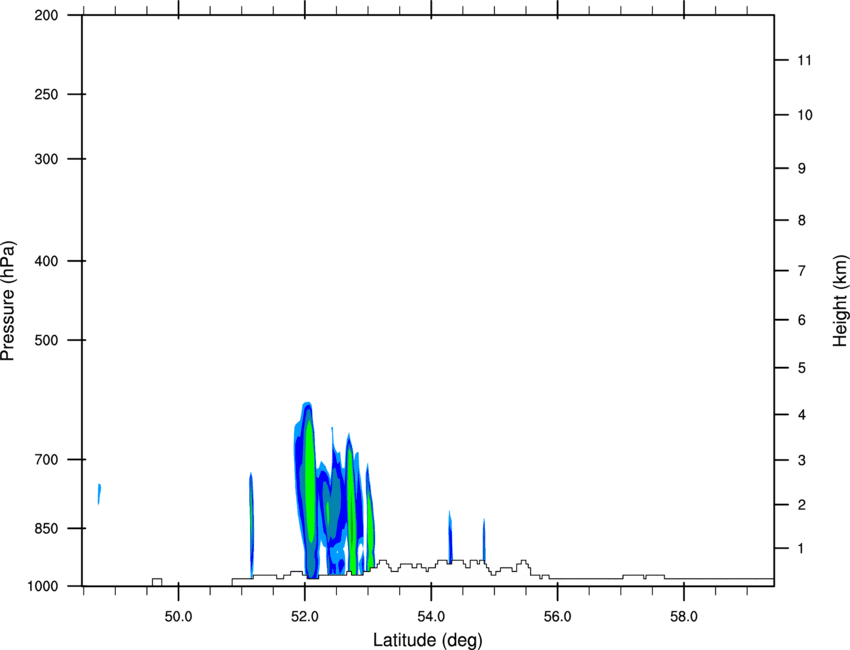Screen dimensions: 850x650
Task: Click the small light-blue blob near 48.8 latitude
Action: (99, 494)
